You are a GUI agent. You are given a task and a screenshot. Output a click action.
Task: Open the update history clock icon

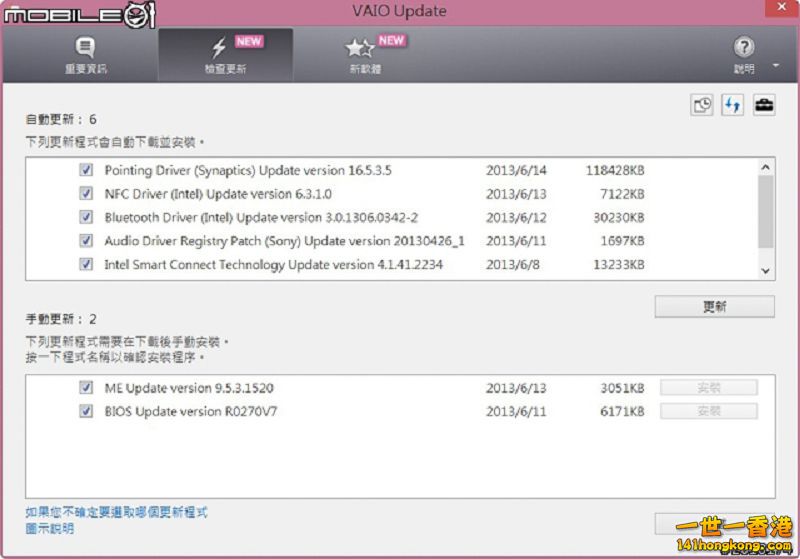click(702, 106)
